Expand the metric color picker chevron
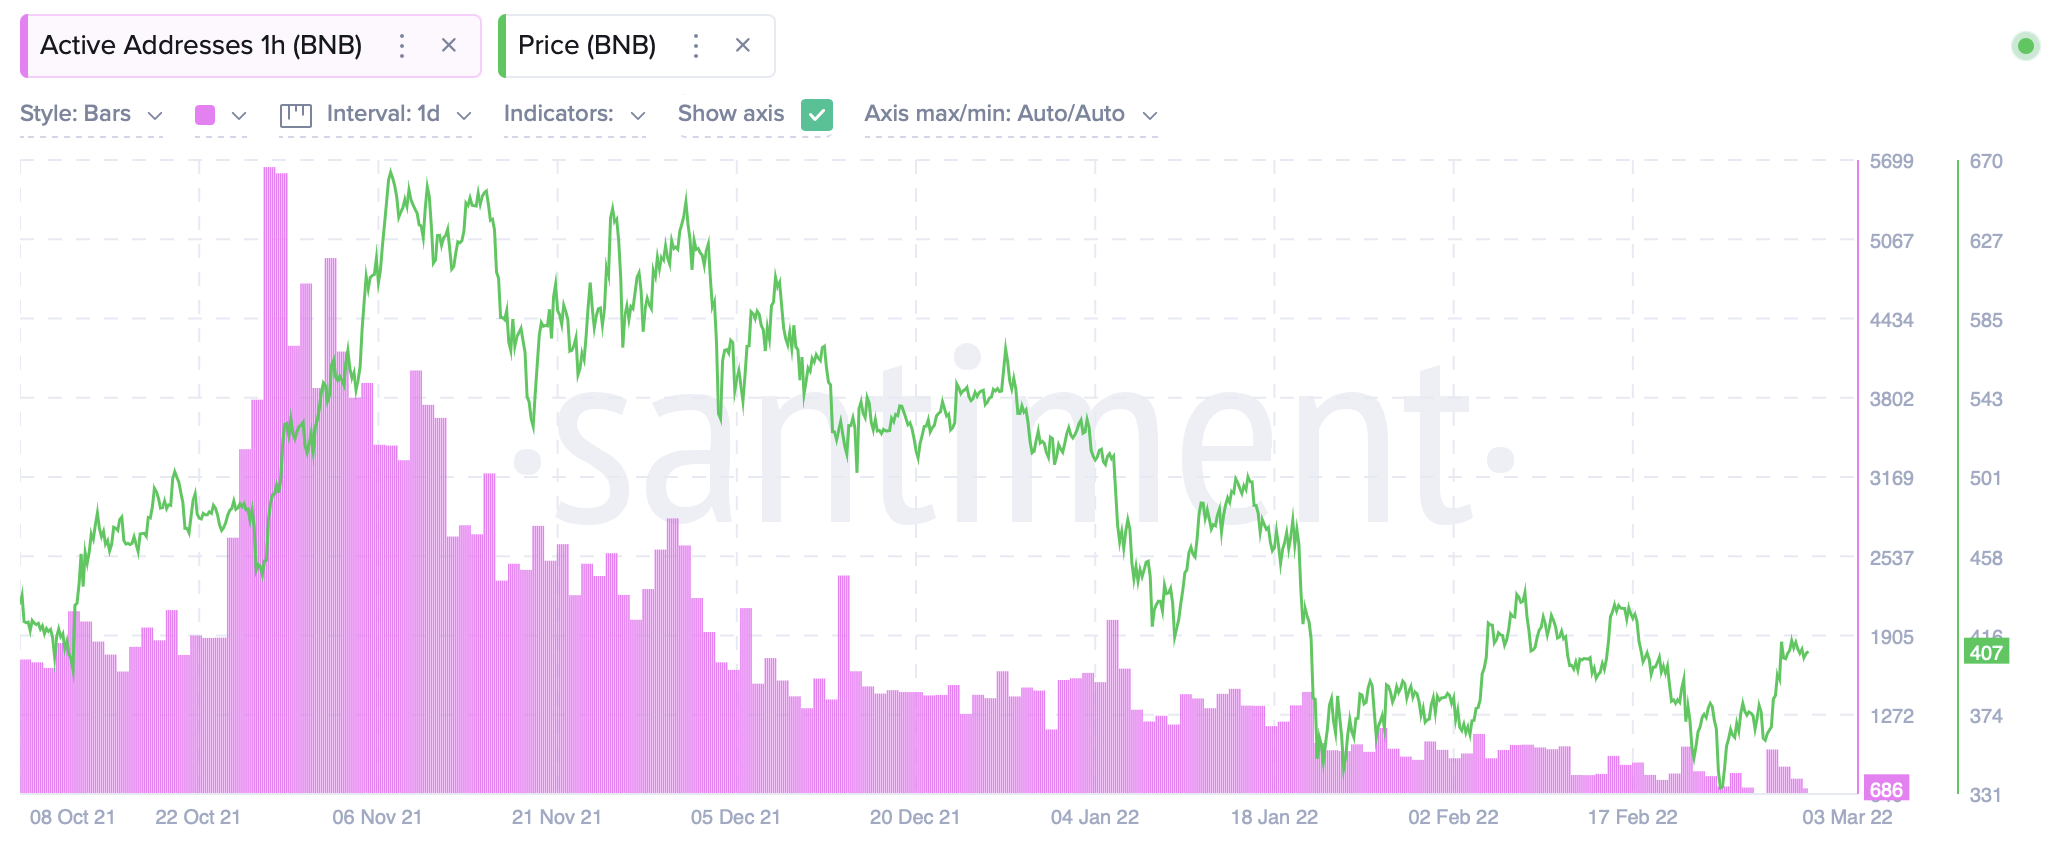Image resolution: width=2058 pixels, height=844 pixels. 237,114
